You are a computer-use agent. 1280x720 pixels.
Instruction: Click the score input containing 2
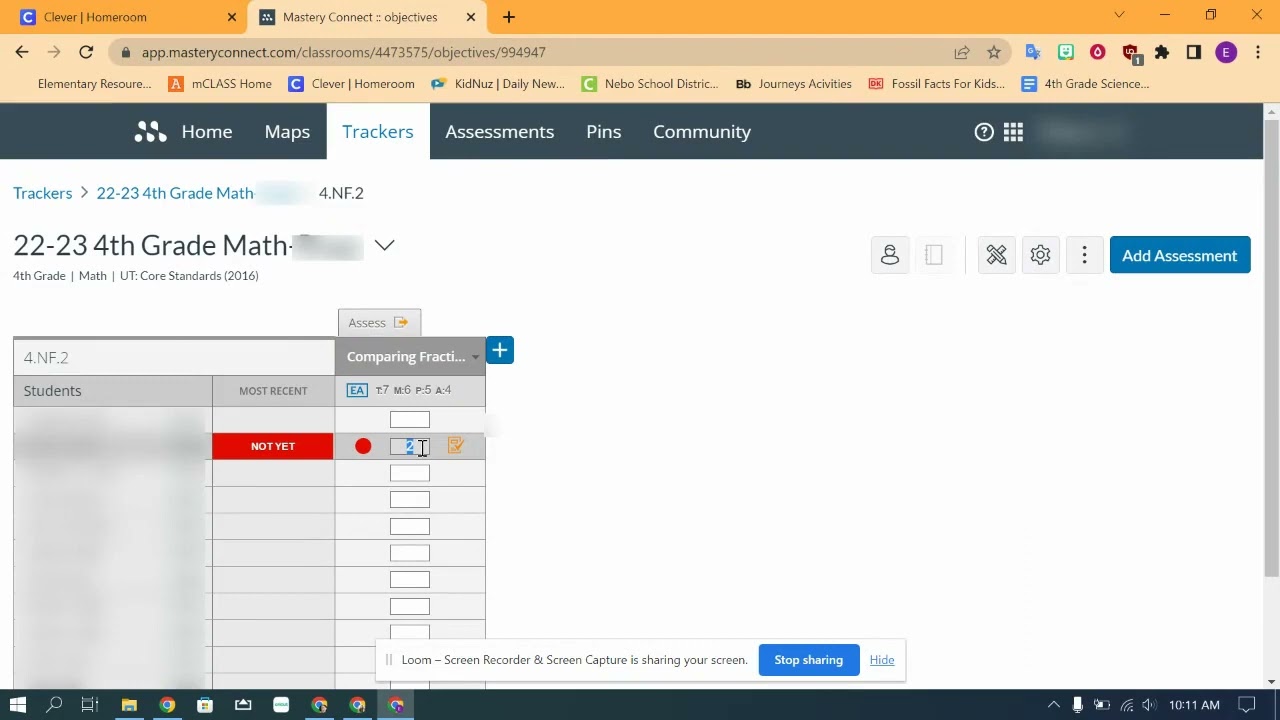[410, 446]
